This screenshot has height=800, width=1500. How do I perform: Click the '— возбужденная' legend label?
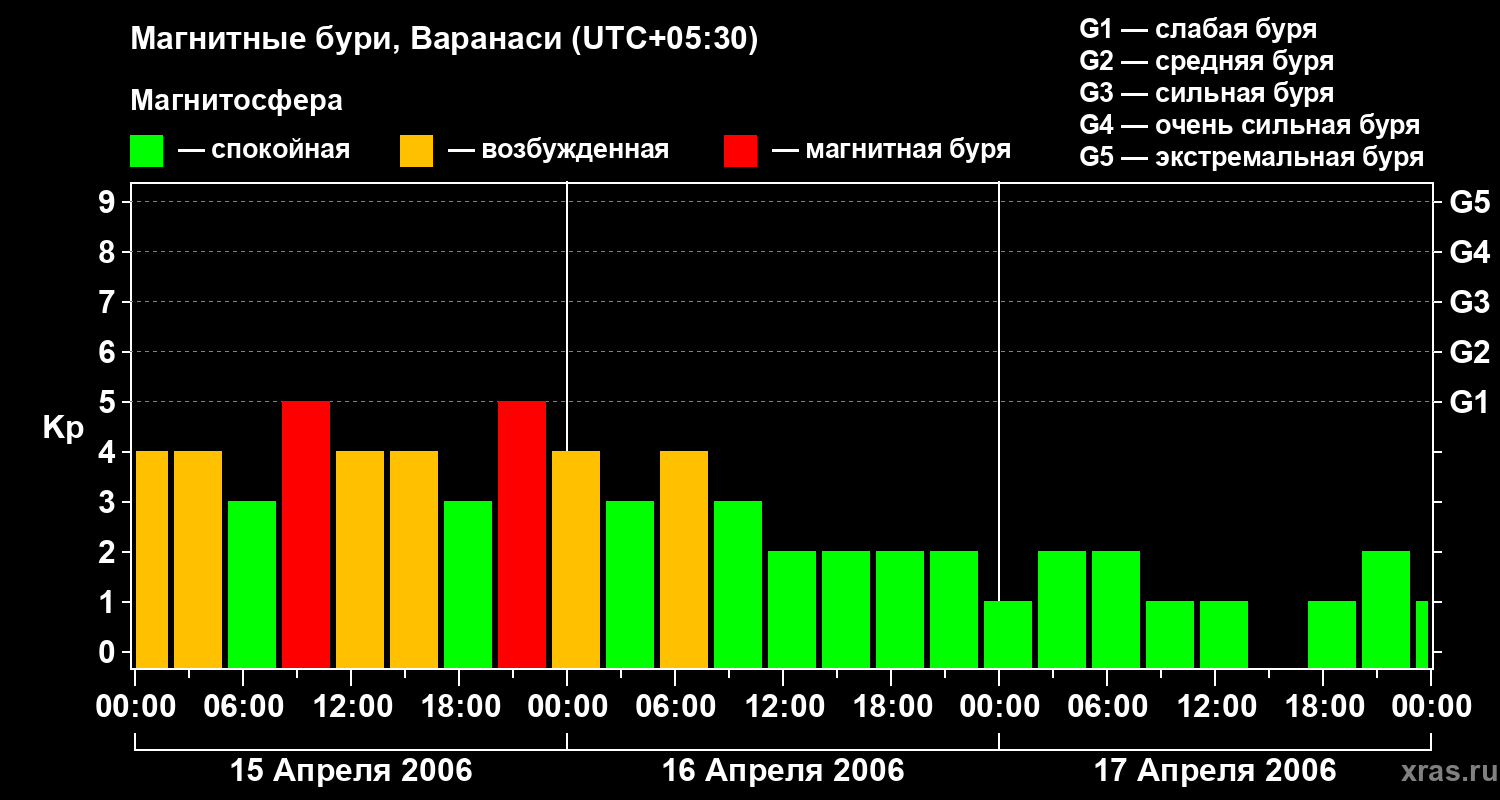558,150
